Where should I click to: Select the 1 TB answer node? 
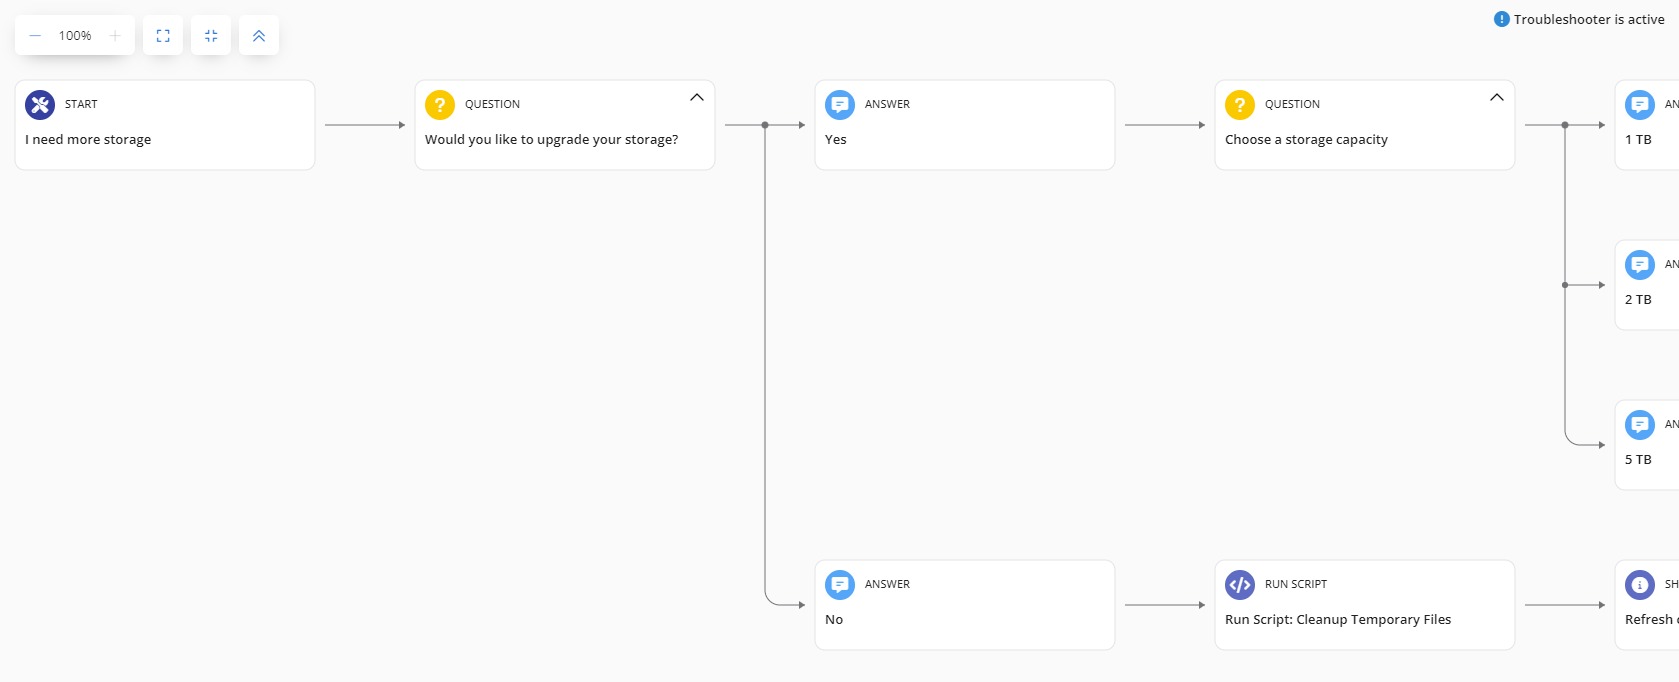pyautogui.click(x=1645, y=139)
